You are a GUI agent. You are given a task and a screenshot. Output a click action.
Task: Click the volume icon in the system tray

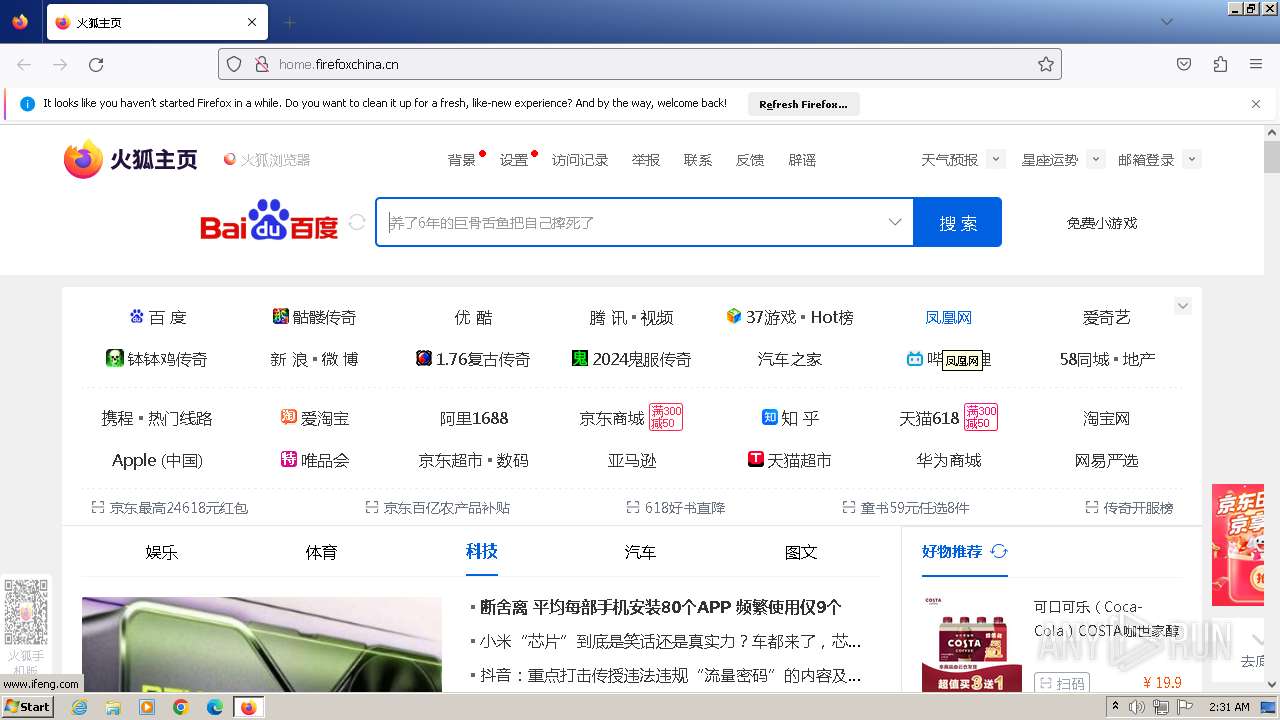[x=1138, y=707]
